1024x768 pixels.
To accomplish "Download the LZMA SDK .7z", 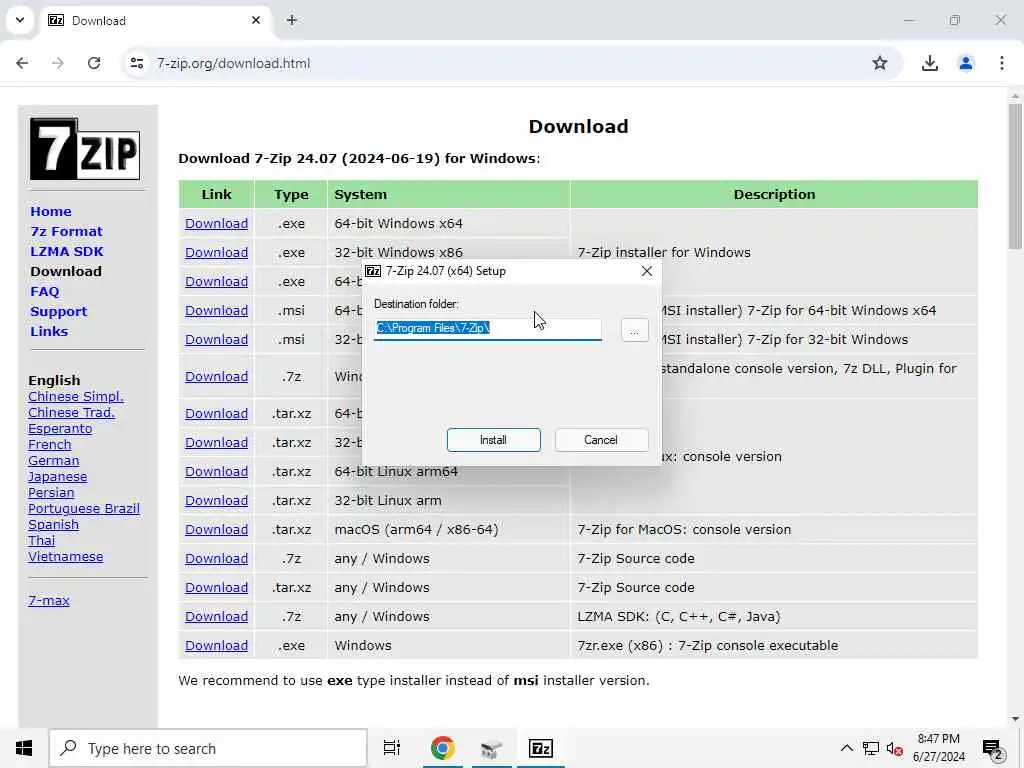I will pos(216,616).
